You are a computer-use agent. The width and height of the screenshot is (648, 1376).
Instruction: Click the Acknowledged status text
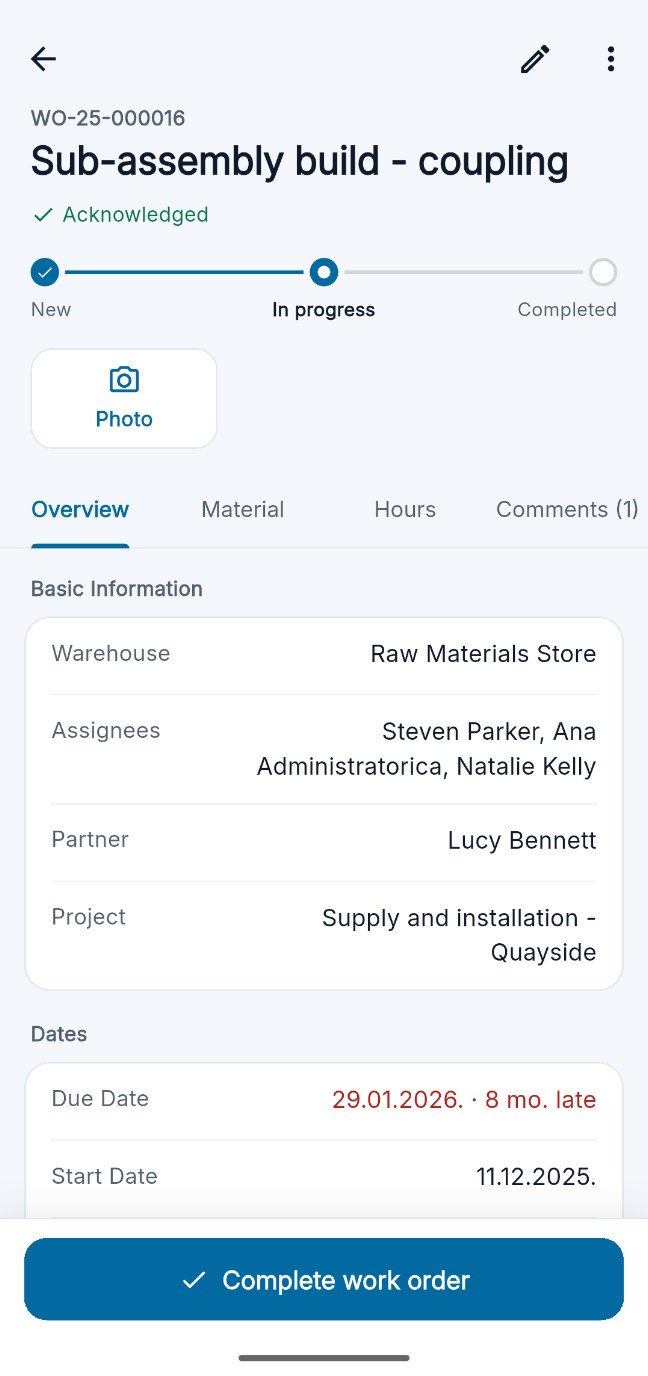coord(135,215)
